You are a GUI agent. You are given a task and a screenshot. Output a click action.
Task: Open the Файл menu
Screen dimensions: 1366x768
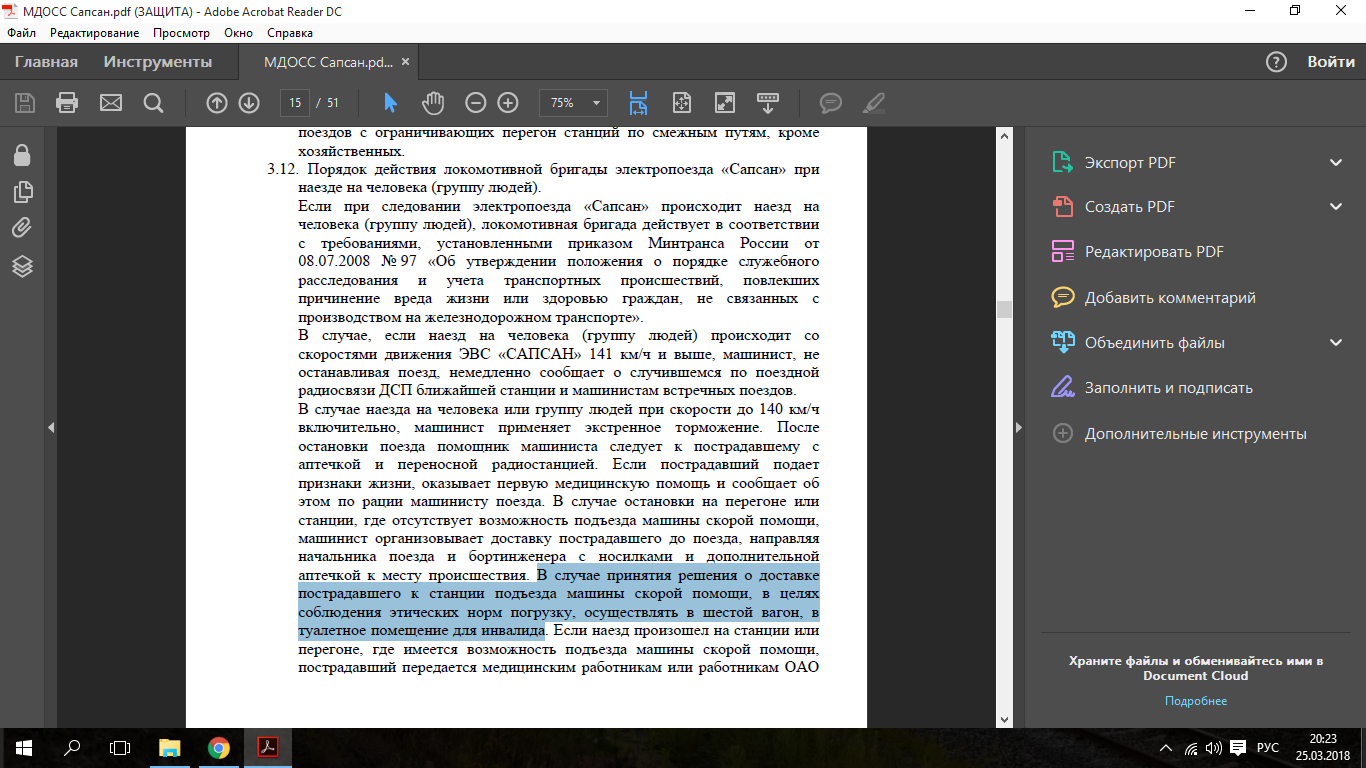(x=21, y=33)
